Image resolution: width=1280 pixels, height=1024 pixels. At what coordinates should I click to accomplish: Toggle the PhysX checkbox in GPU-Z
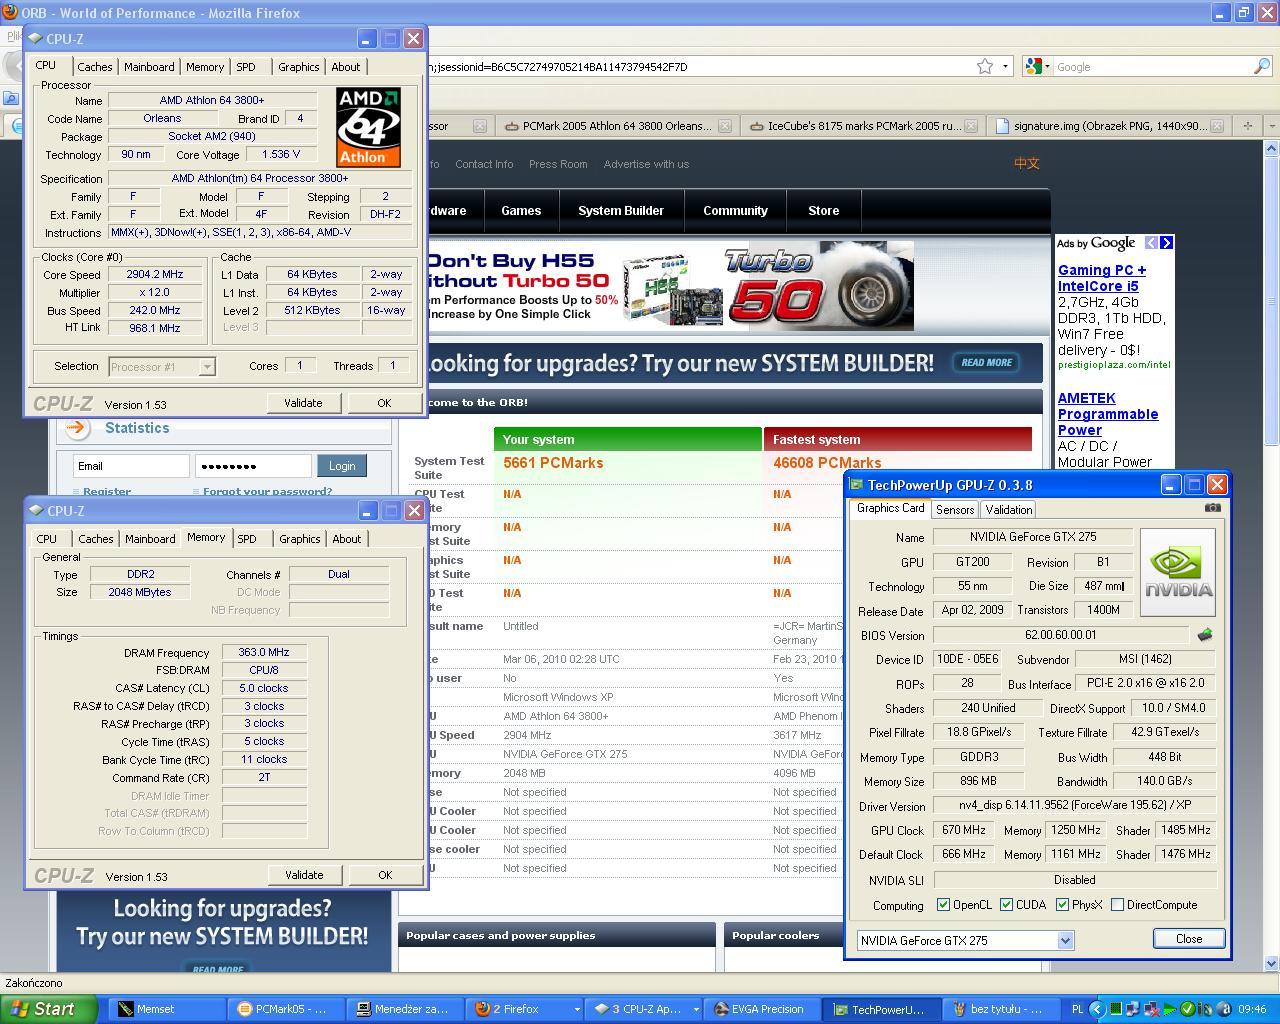[x=1062, y=905]
